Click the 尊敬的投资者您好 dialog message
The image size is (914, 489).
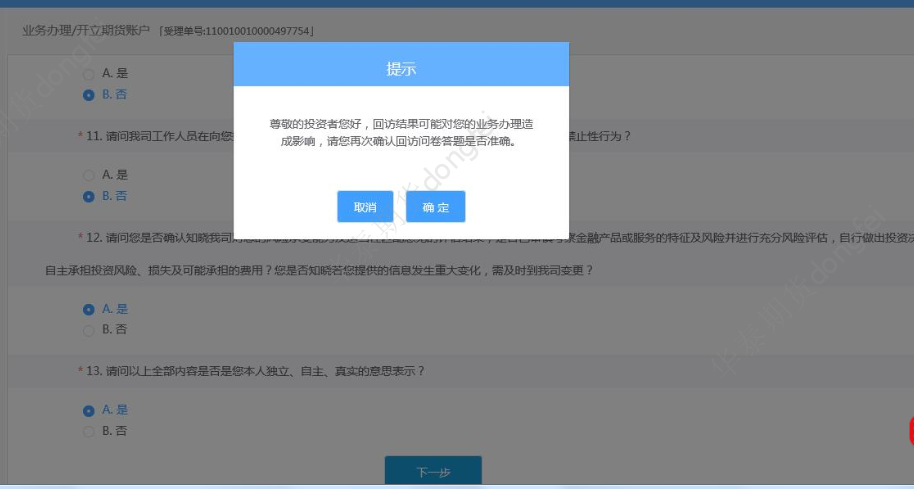point(400,132)
